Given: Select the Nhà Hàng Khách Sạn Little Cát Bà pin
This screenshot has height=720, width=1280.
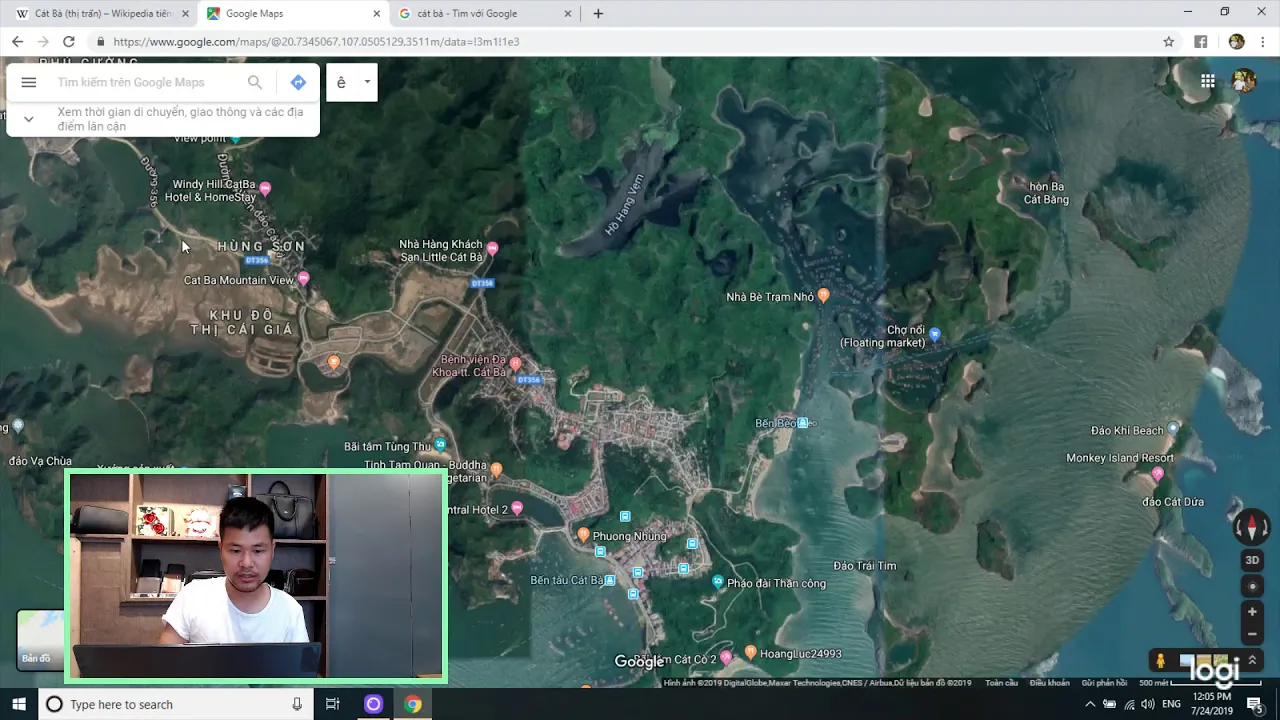Looking at the screenshot, I should coord(492,248).
